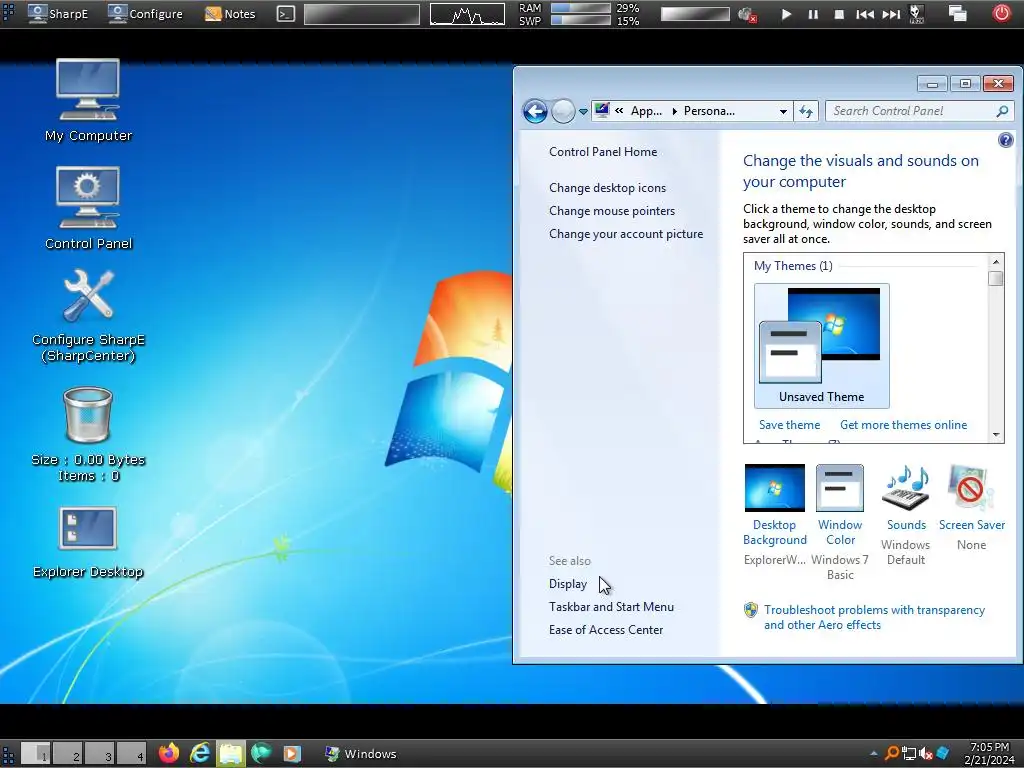The height and width of the screenshot is (768, 1024).
Task: Click Get more themes online link
Action: (x=903, y=424)
